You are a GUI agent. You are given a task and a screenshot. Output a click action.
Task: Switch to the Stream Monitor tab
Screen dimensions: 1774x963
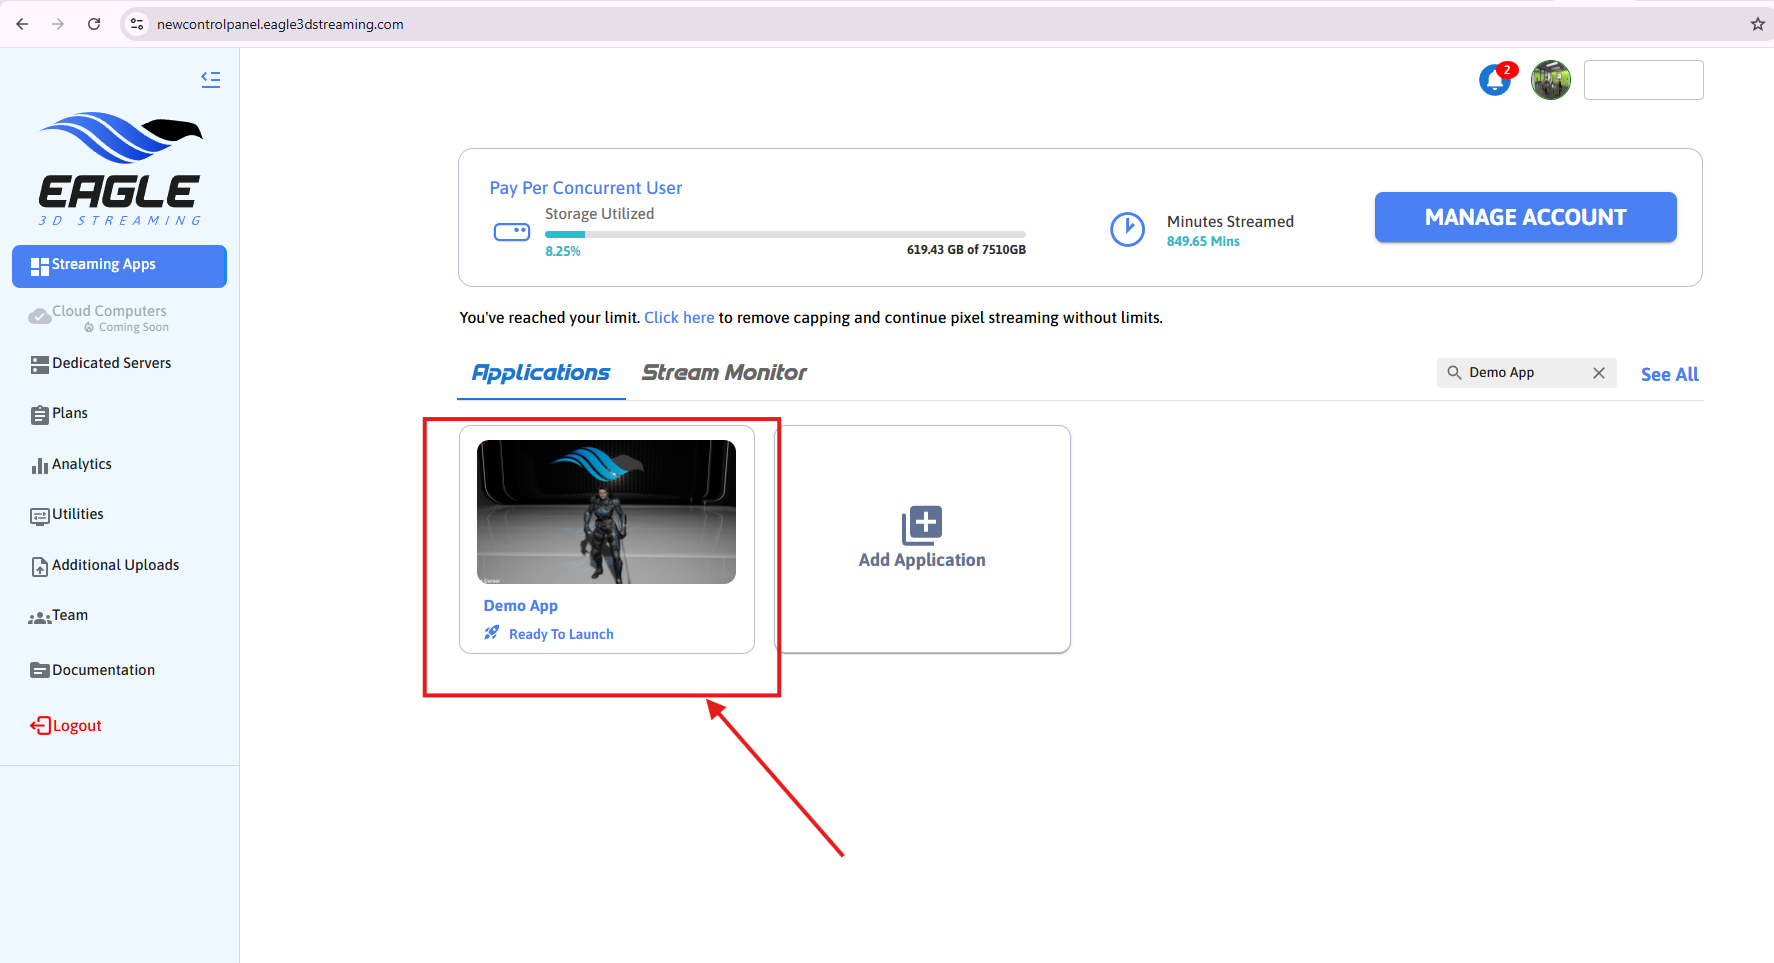[724, 373]
